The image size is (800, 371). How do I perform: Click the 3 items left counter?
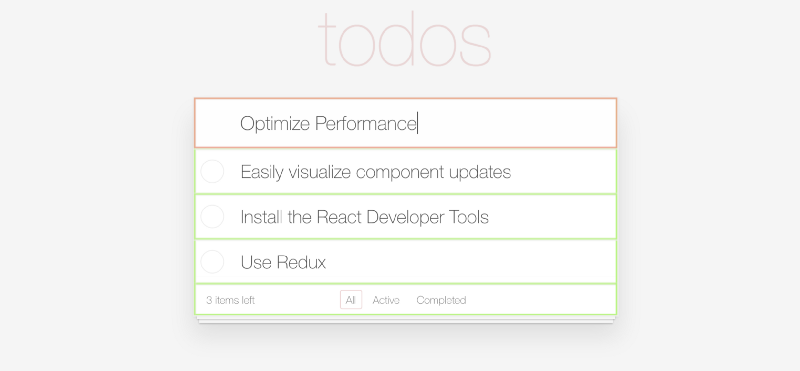pos(231,300)
